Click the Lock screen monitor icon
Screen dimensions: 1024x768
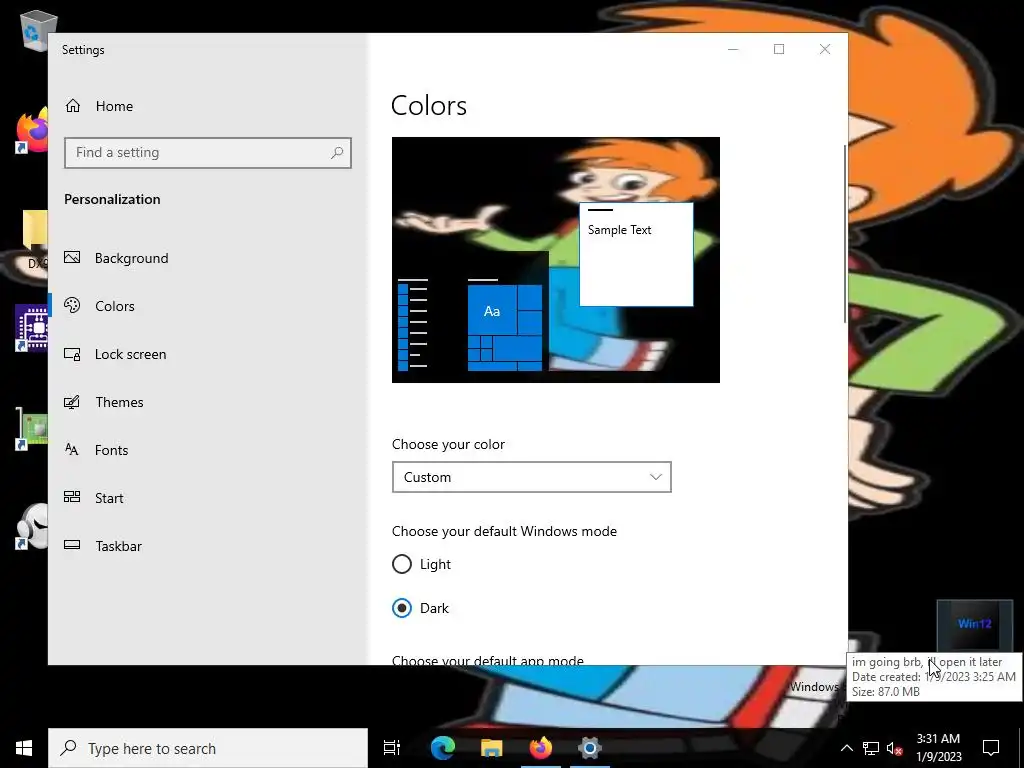point(72,354)
